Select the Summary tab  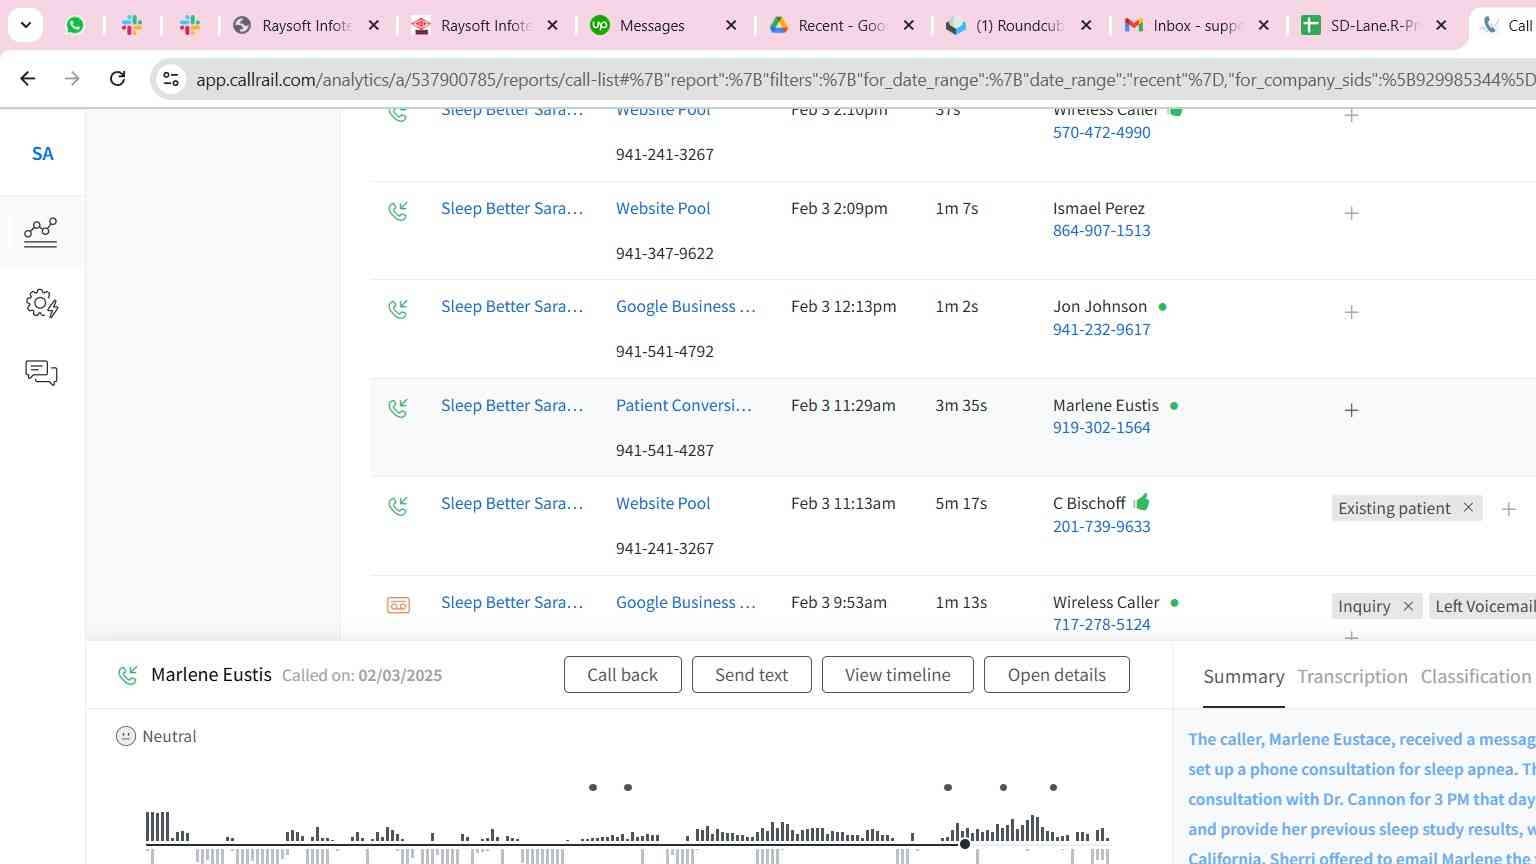click(1243, 677)
